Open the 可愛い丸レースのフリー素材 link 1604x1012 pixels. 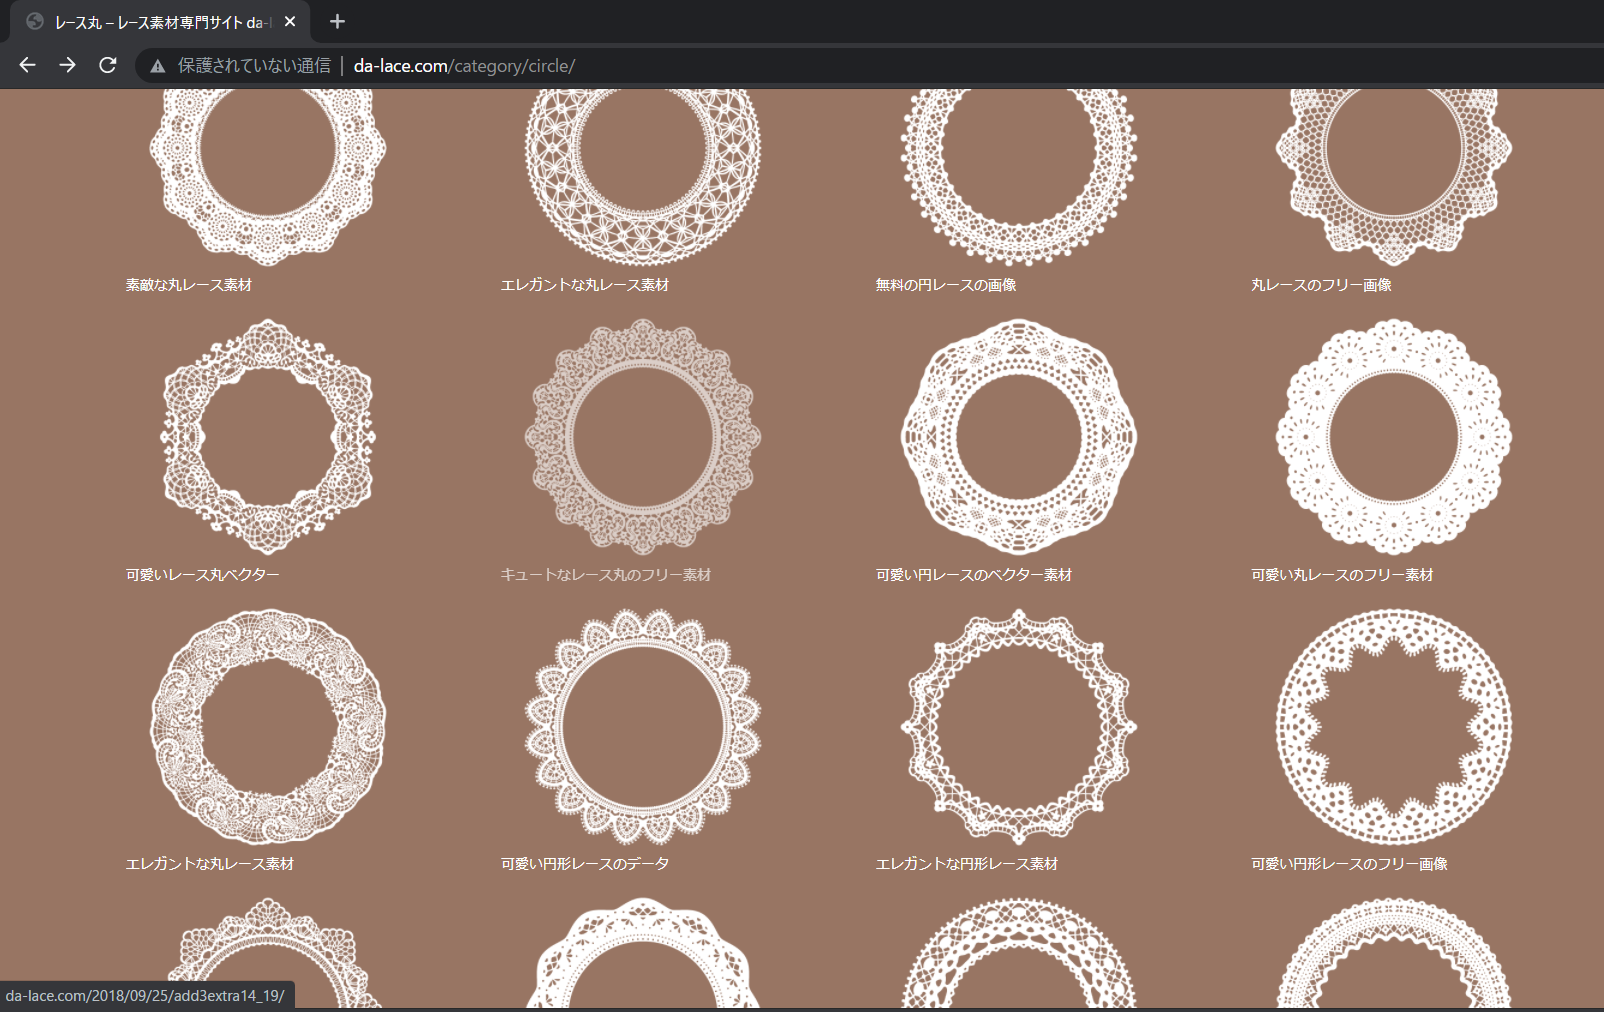pos(1342,575)
